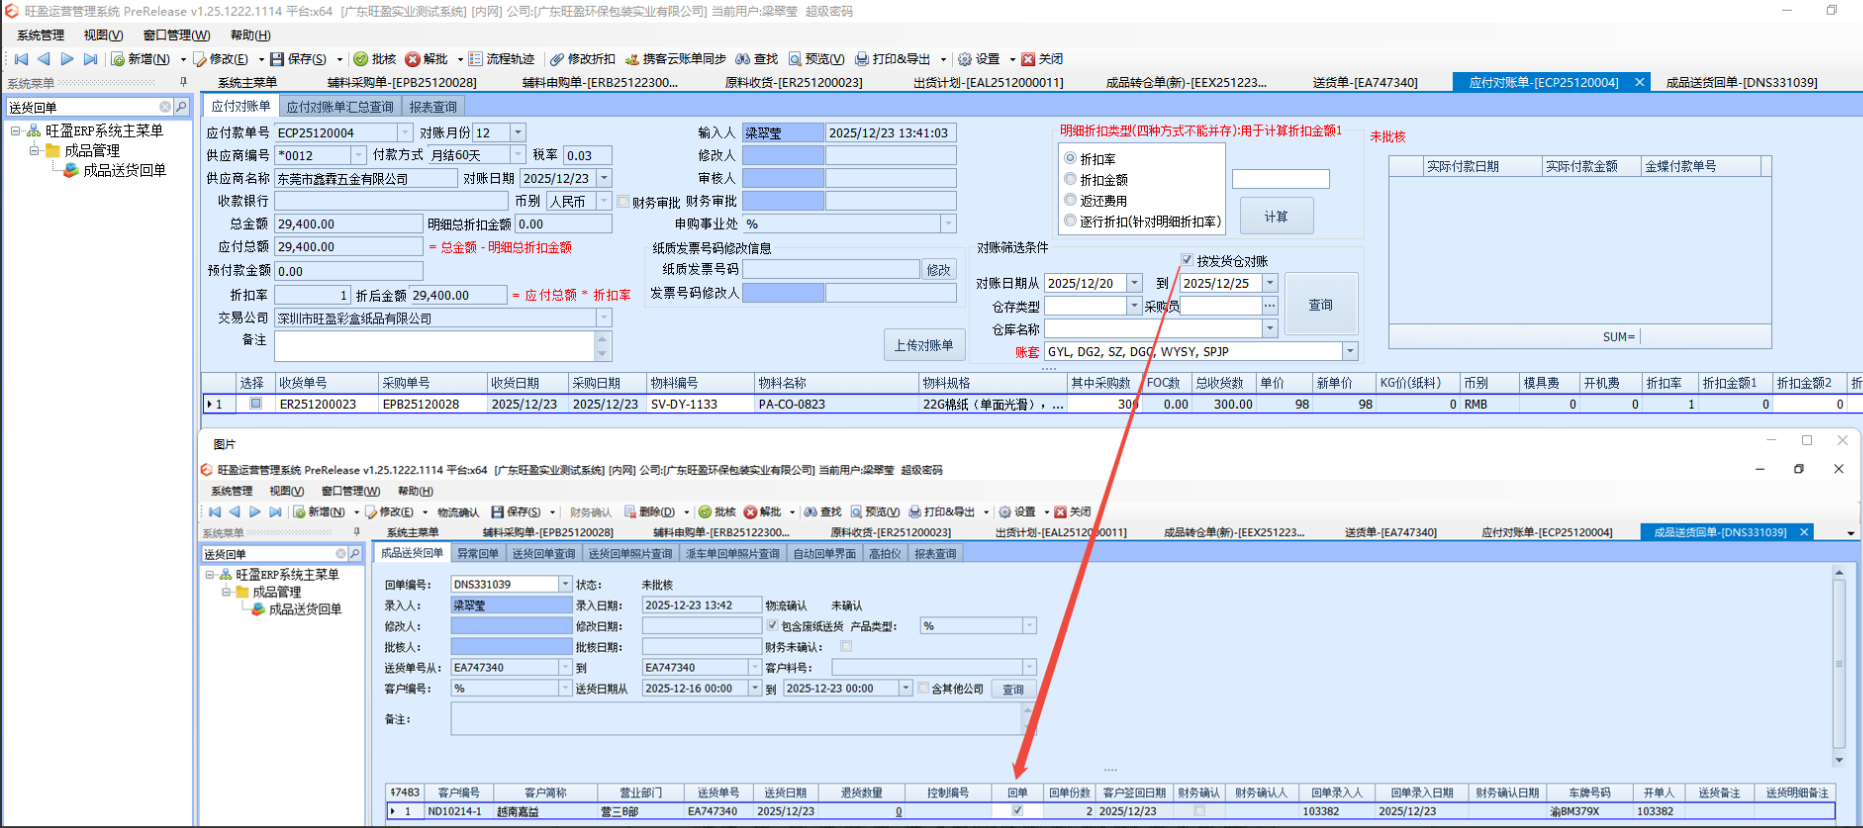Open 流程轨迹 from the main toolbar
Image resolution: width=1863 pixels, height=828 pixels.
coord(502,59)
